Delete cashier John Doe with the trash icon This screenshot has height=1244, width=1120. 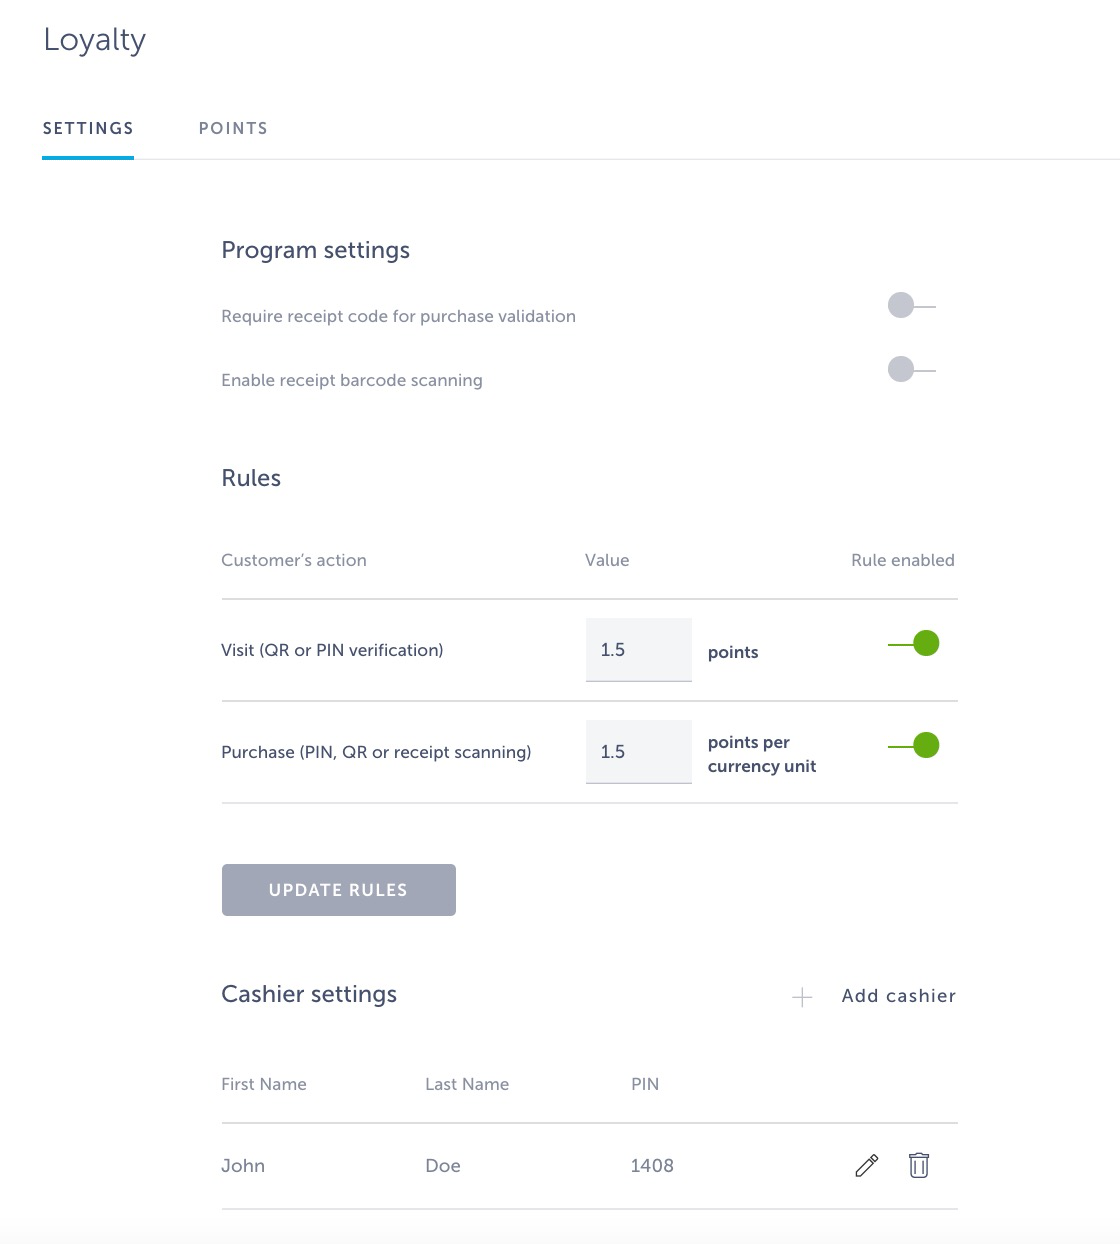click(918, 1165)
